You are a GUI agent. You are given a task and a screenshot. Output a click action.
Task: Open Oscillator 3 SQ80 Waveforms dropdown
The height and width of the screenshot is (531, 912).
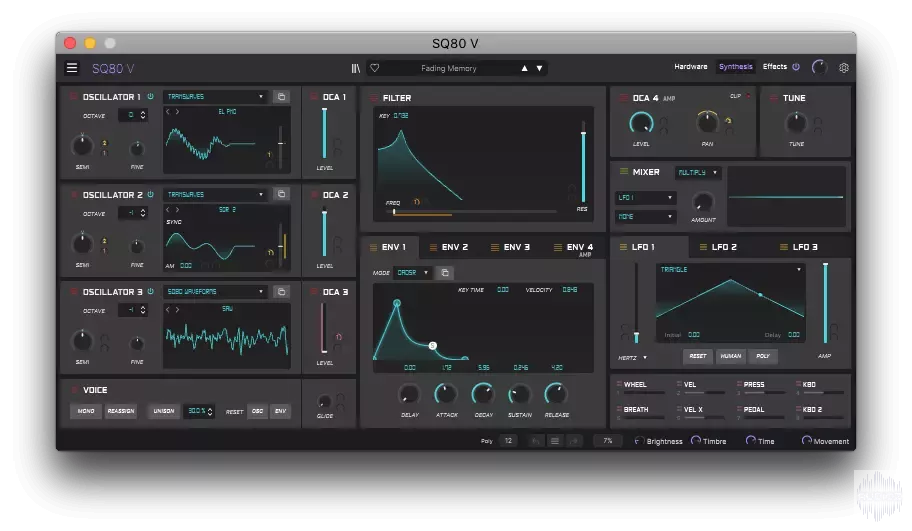click(x=216, y=291)
